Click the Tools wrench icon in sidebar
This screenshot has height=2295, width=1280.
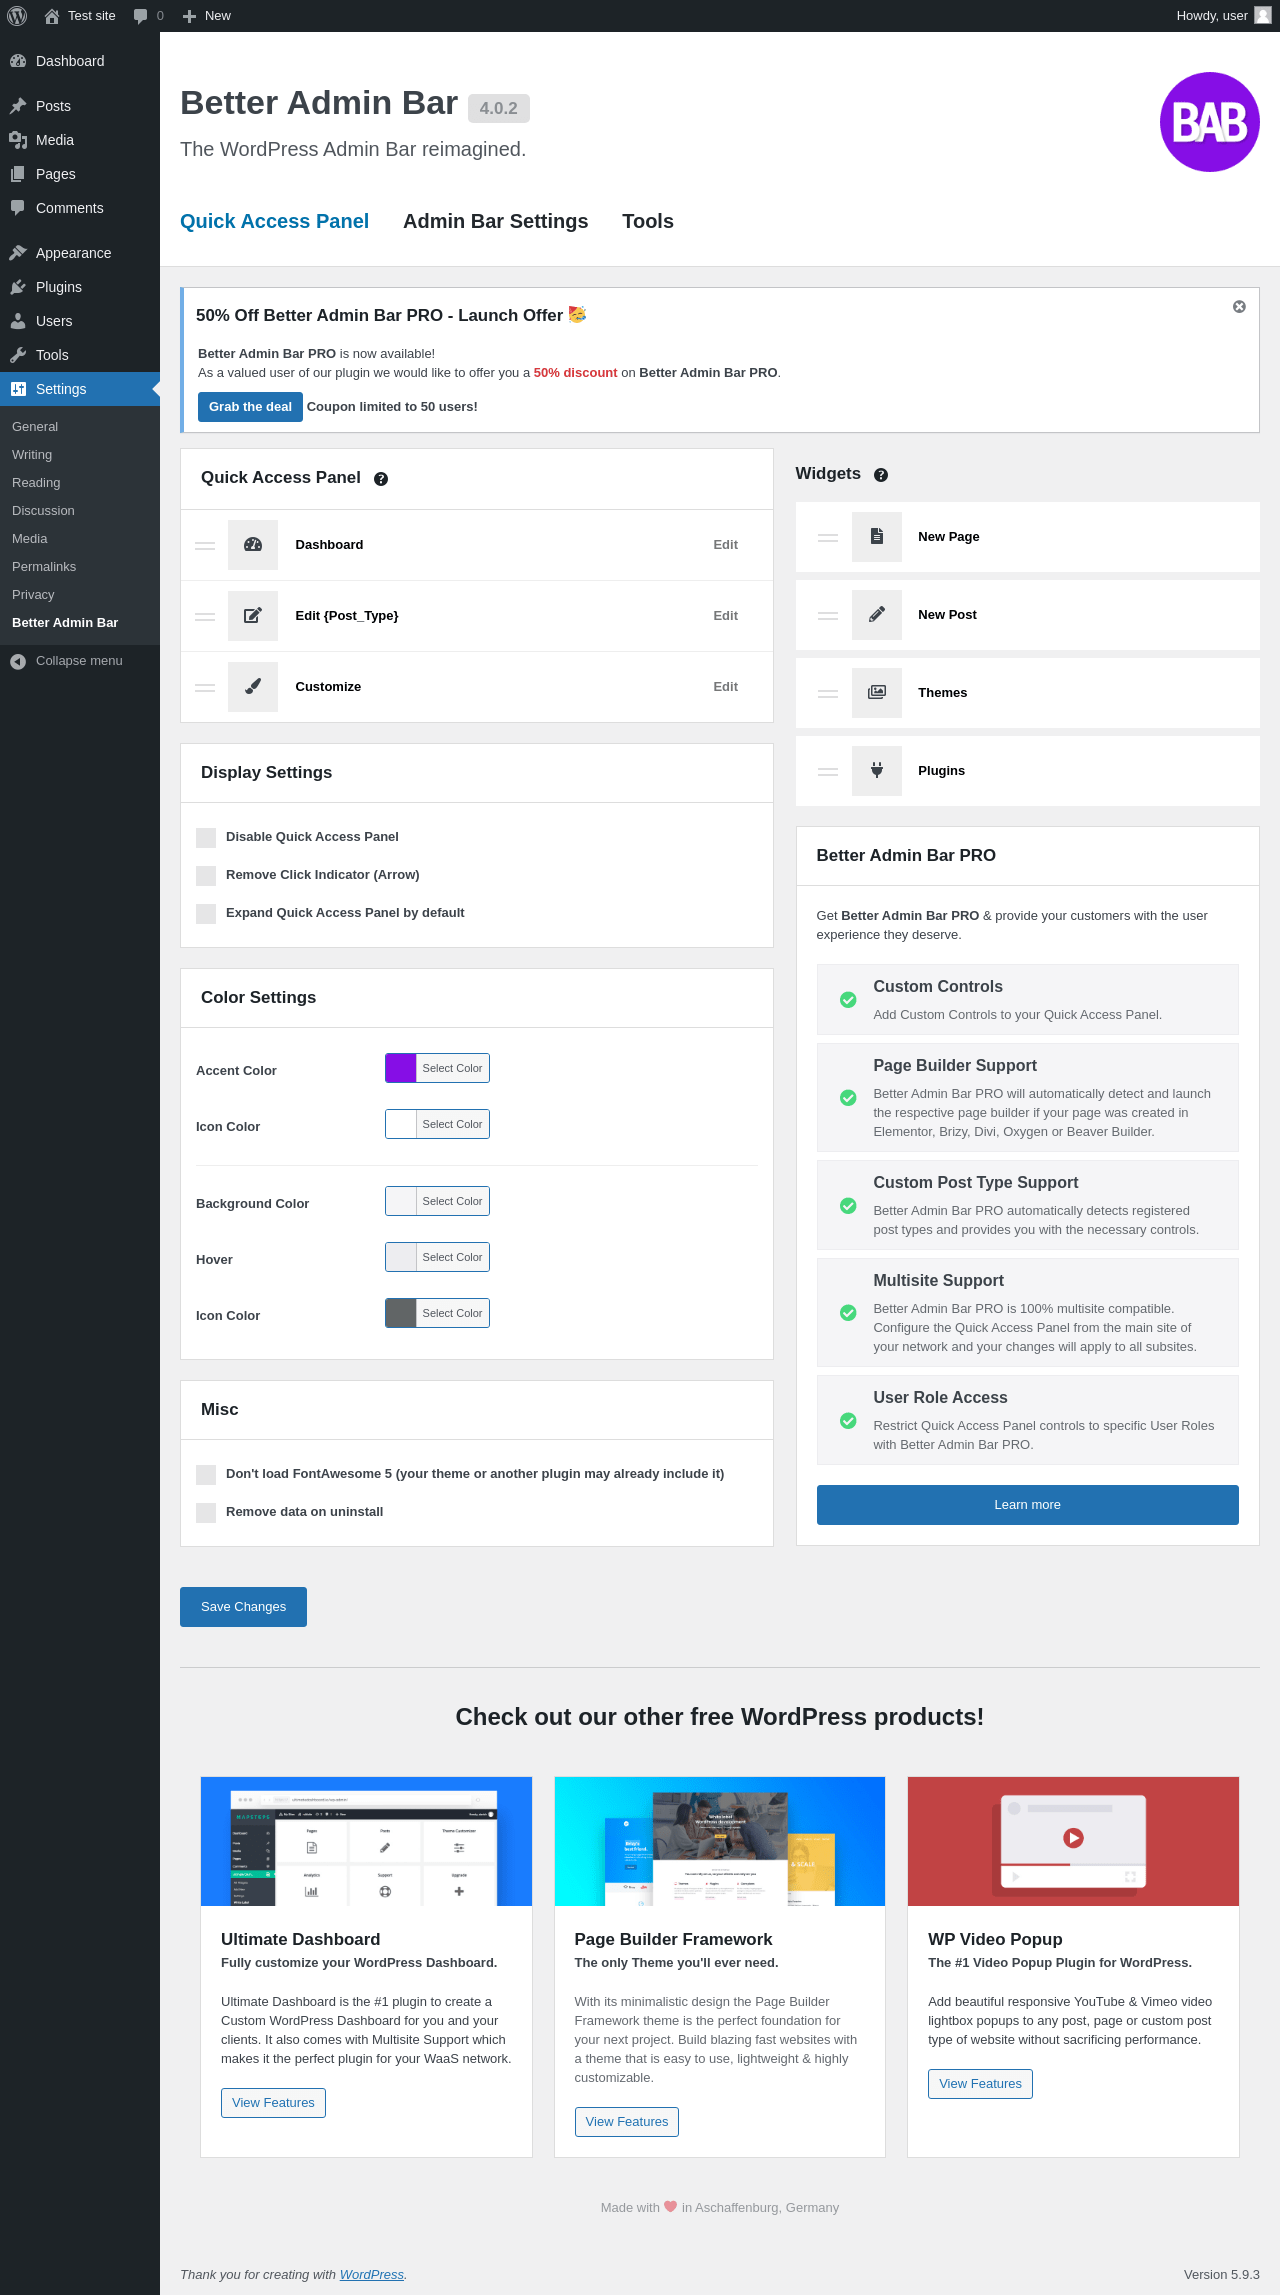click(x=18, y=355)
